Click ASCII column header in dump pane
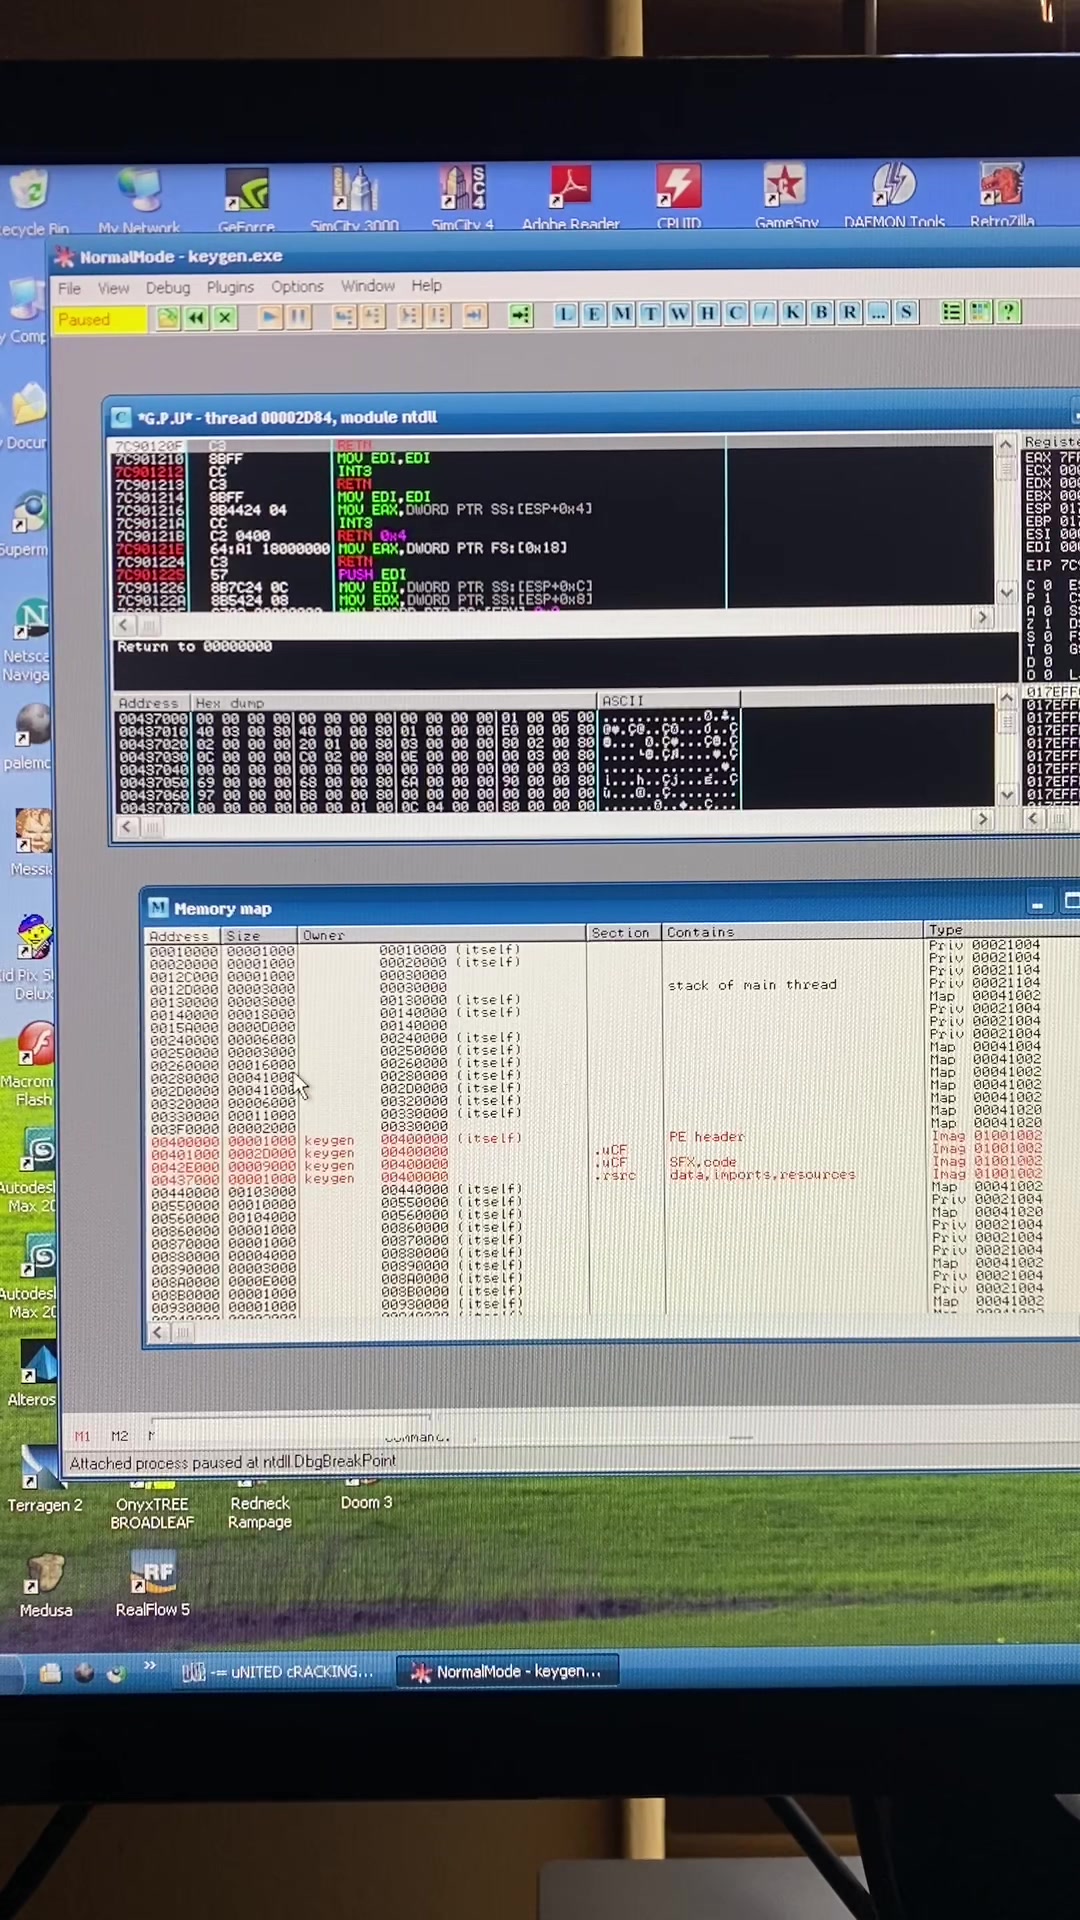The image size is (1080, 1920). click(668, 701)
